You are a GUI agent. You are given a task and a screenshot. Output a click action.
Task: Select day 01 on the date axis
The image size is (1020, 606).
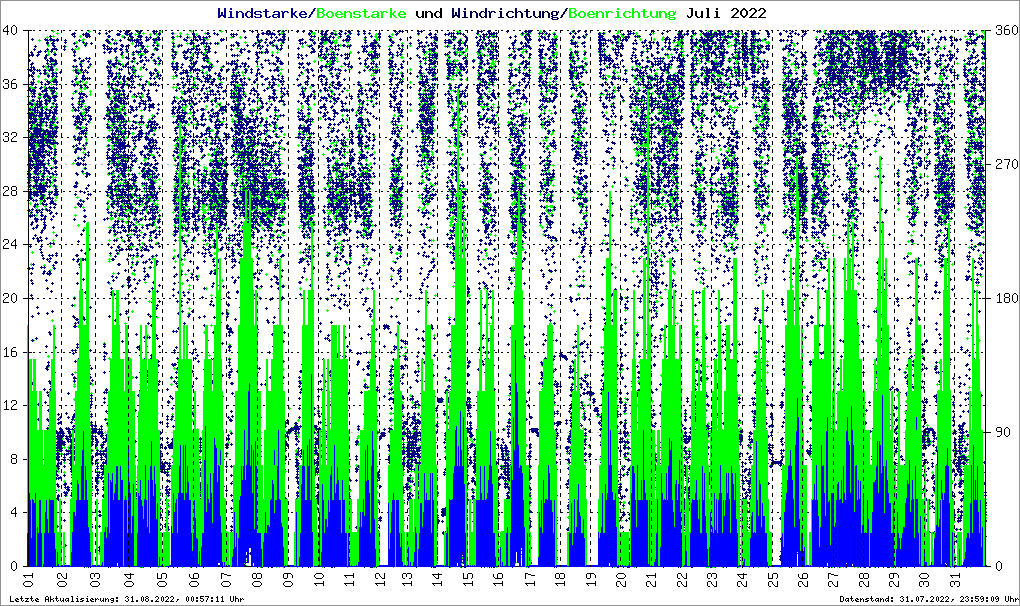click(29, 579)
